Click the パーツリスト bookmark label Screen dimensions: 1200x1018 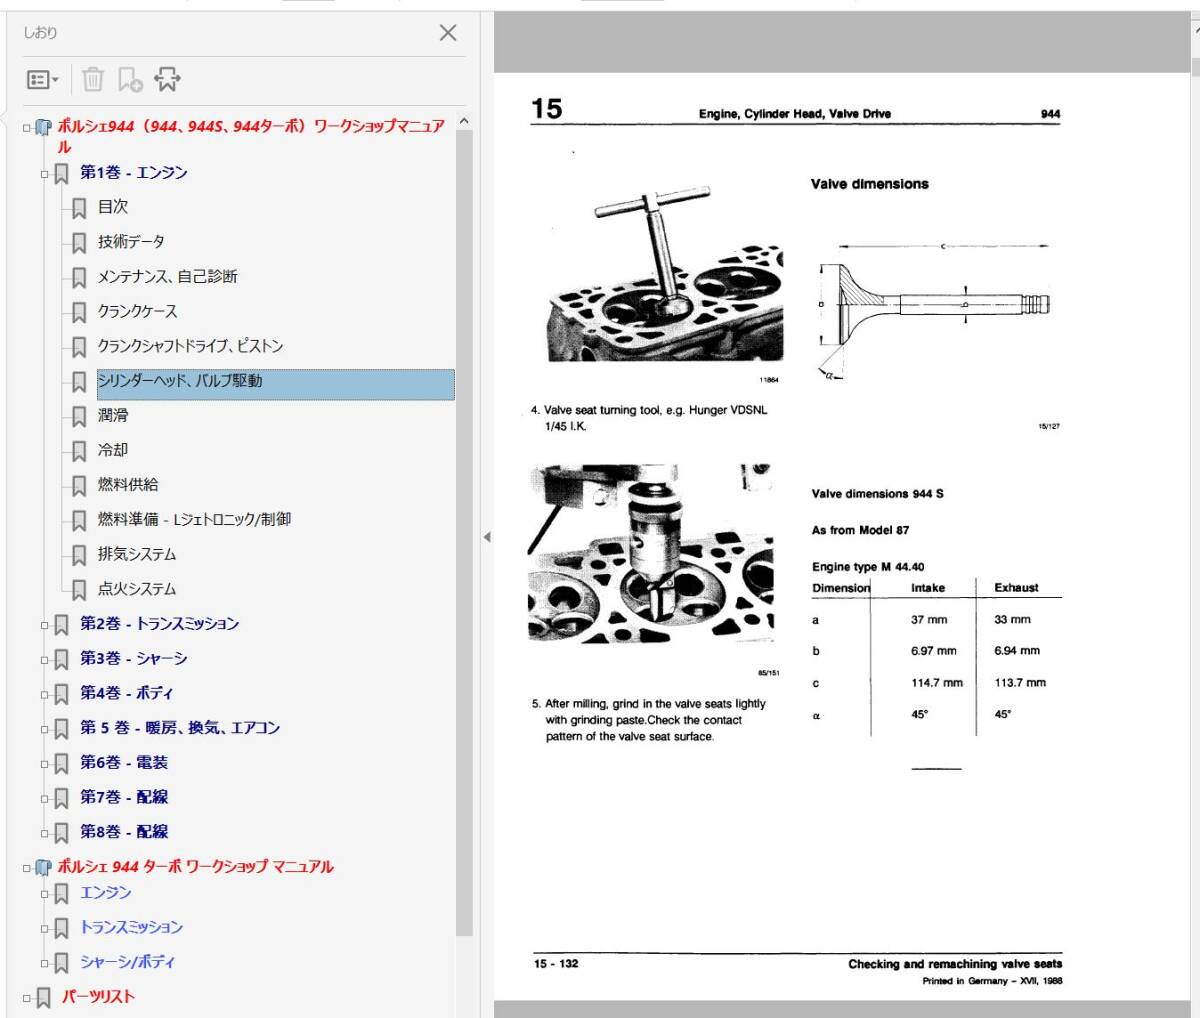point(98,996)
